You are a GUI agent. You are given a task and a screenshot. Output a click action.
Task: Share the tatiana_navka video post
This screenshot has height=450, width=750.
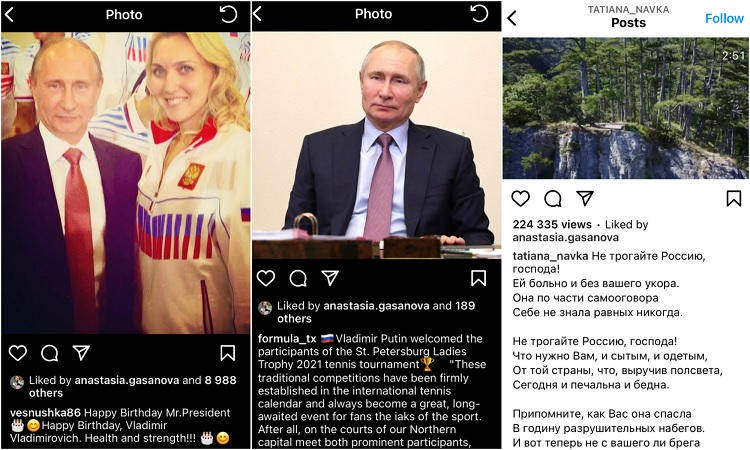pyautogui.click(x=585, y=198)
